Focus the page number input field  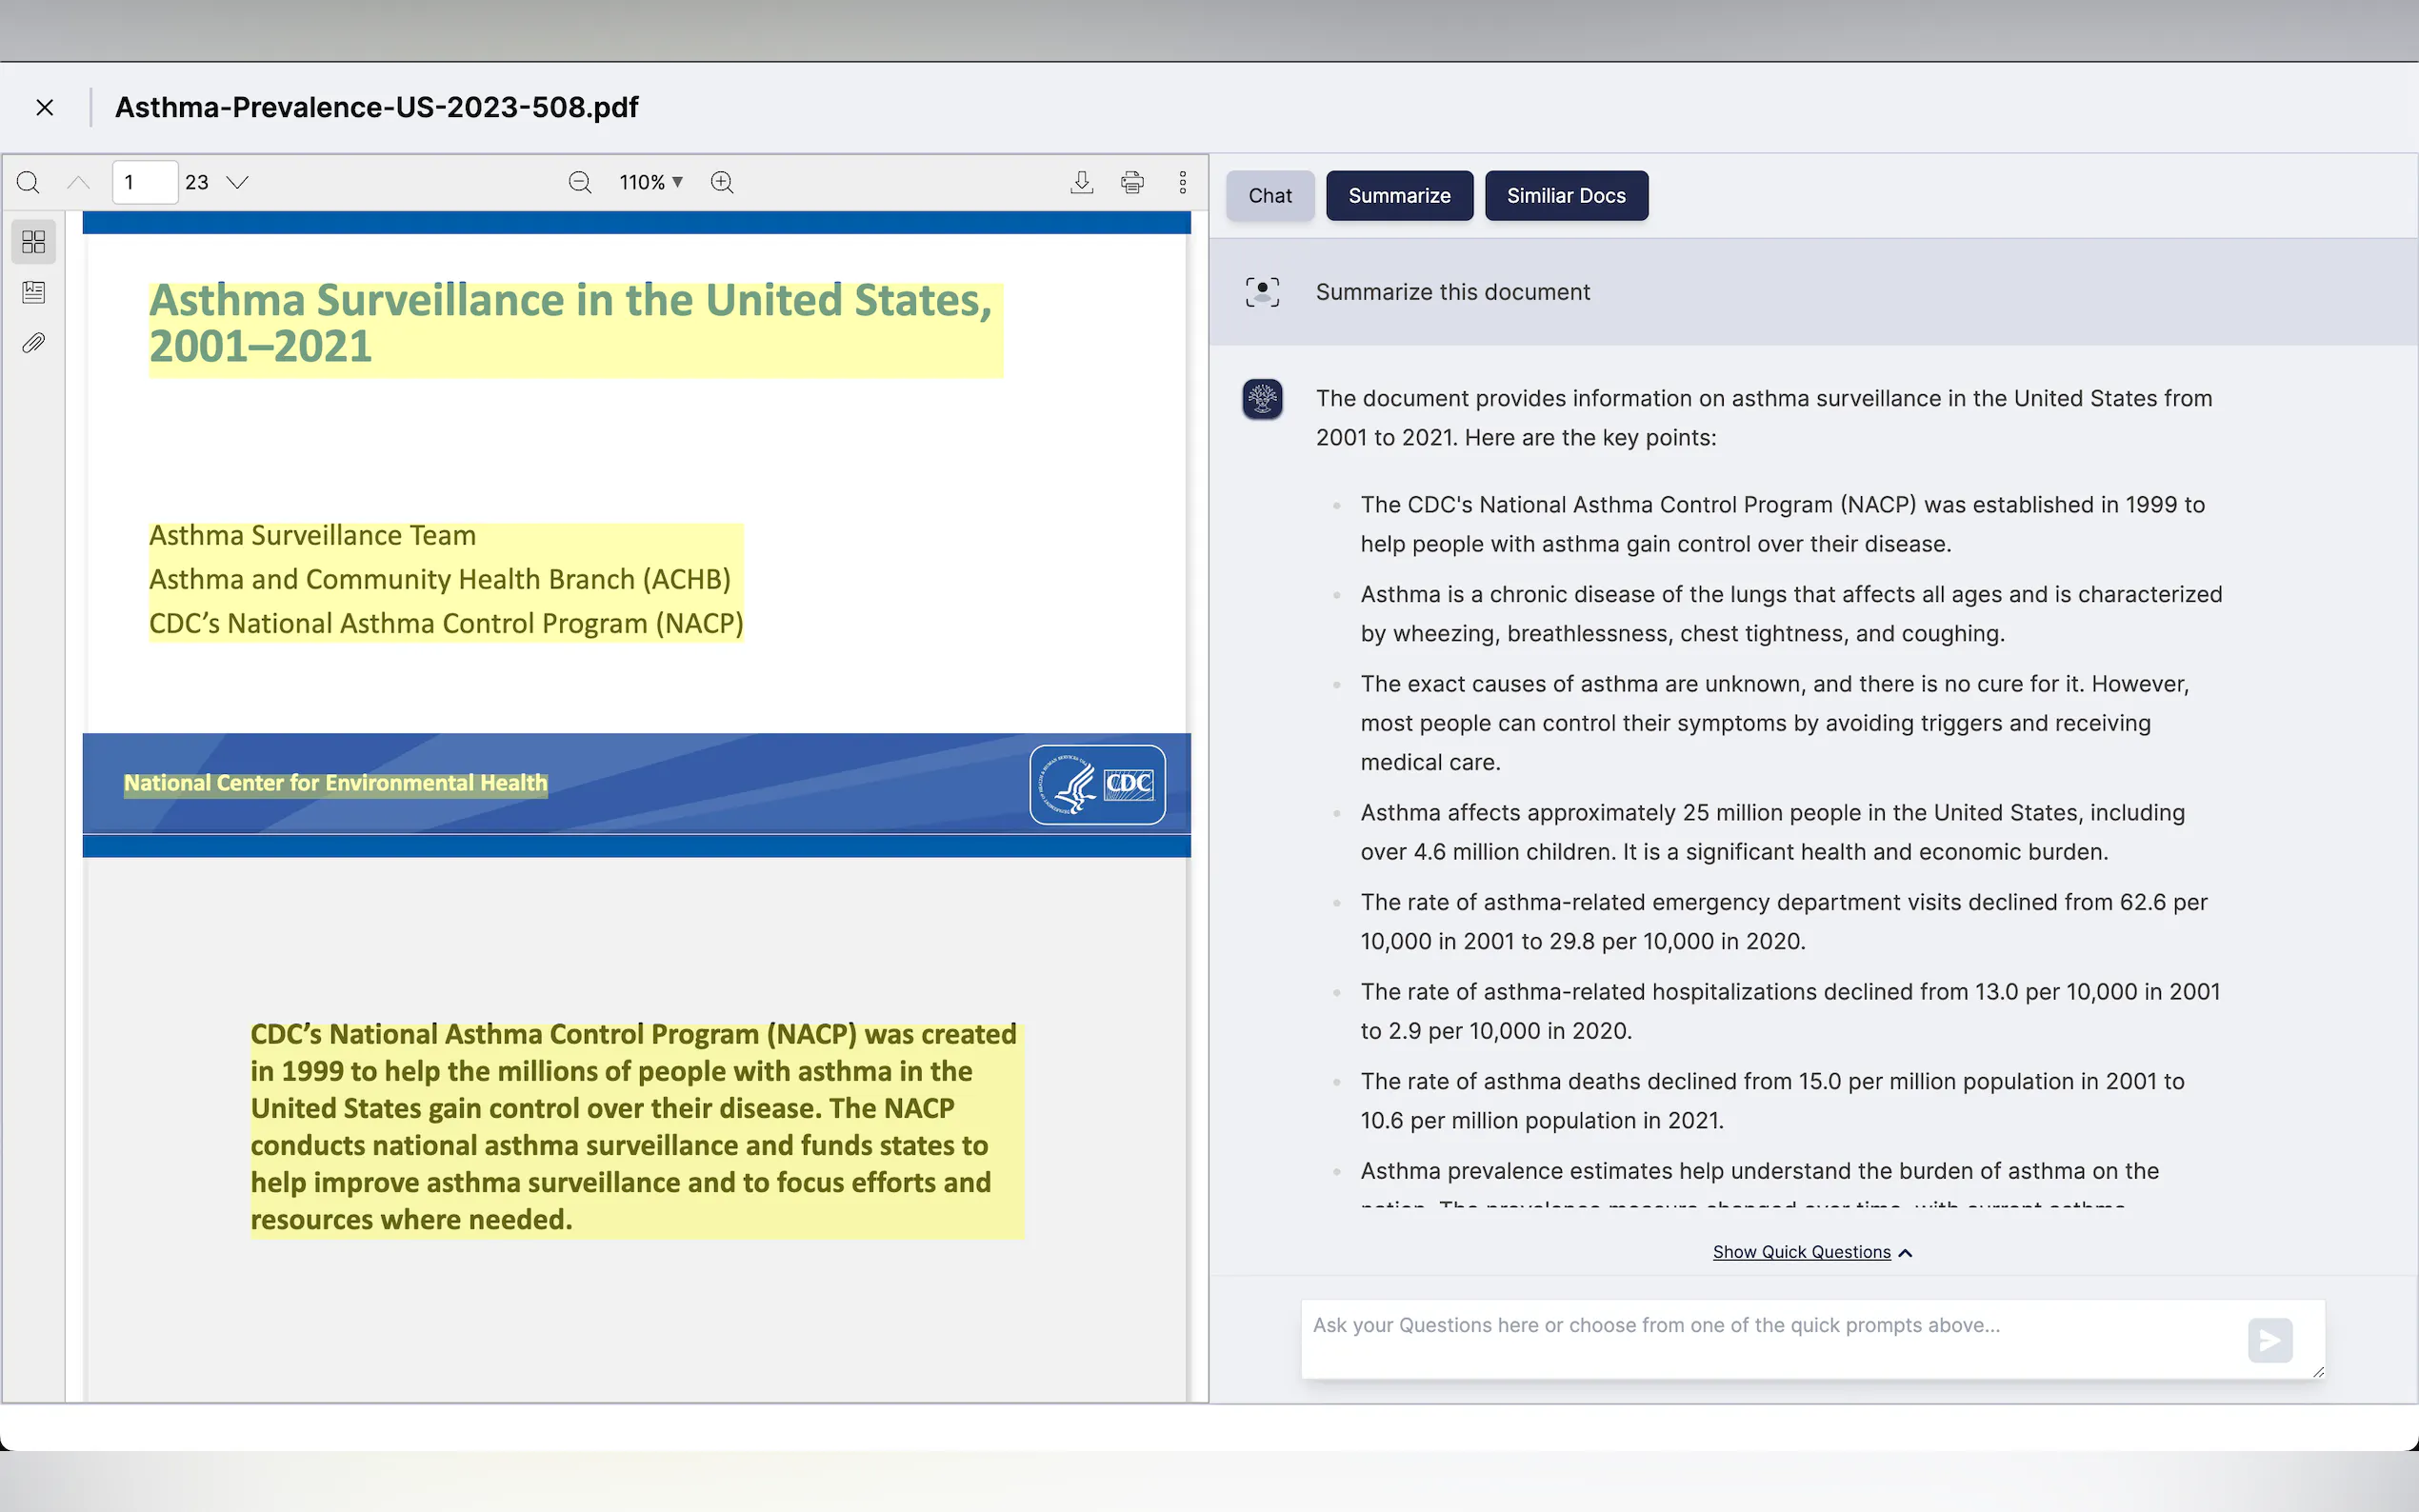tap(145, 182)
